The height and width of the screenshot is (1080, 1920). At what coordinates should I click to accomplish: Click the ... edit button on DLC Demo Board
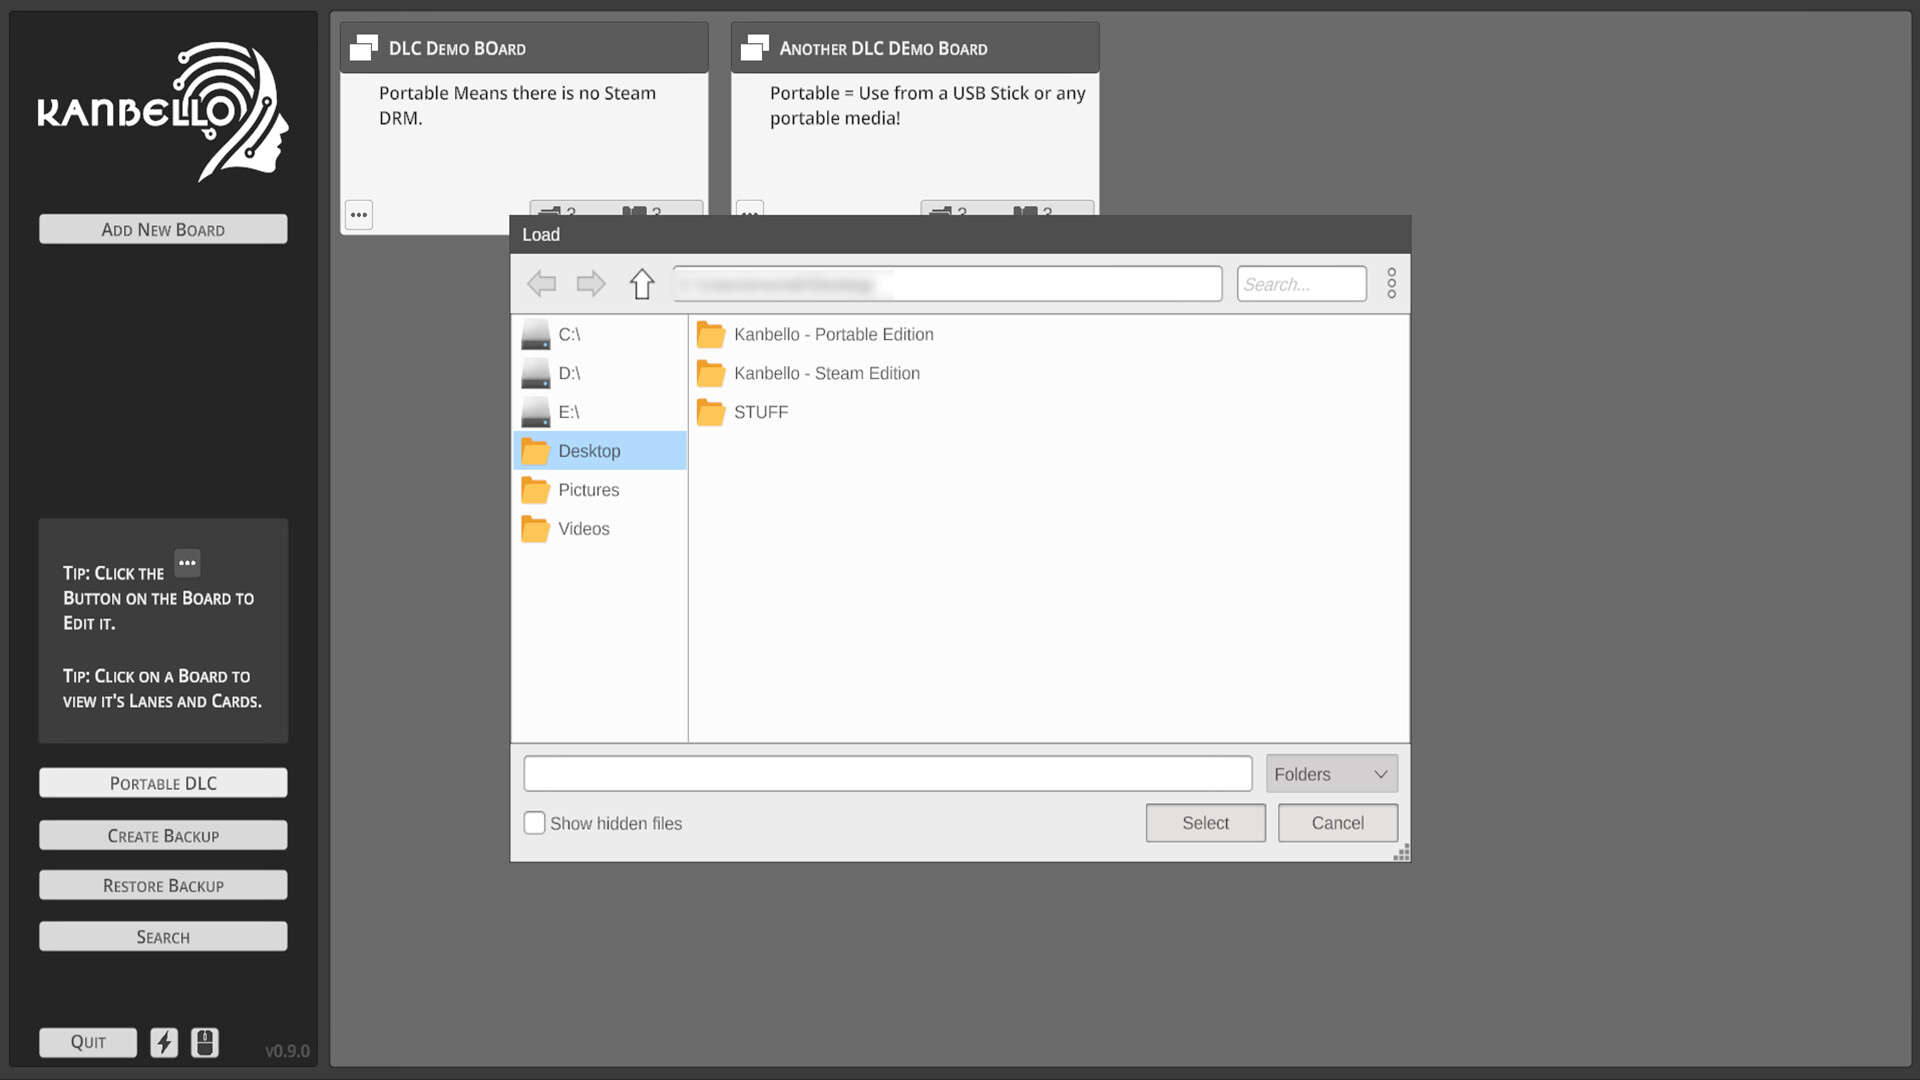click(358, 214)
